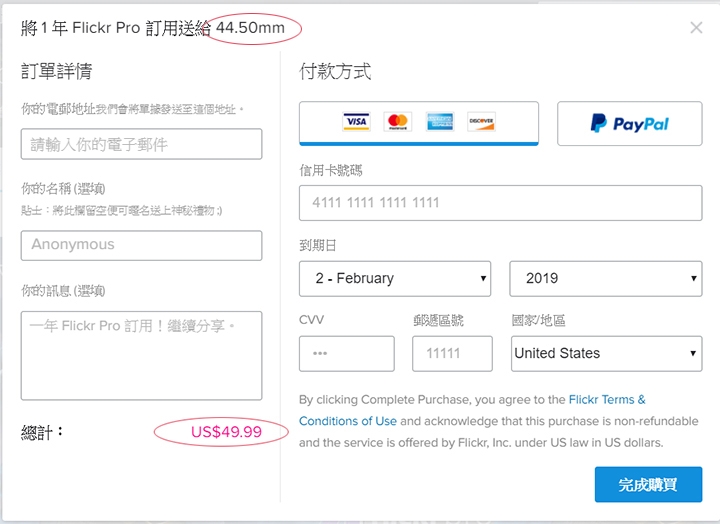Close the Flickr Pro gift dialog

[x=696, y=28]
